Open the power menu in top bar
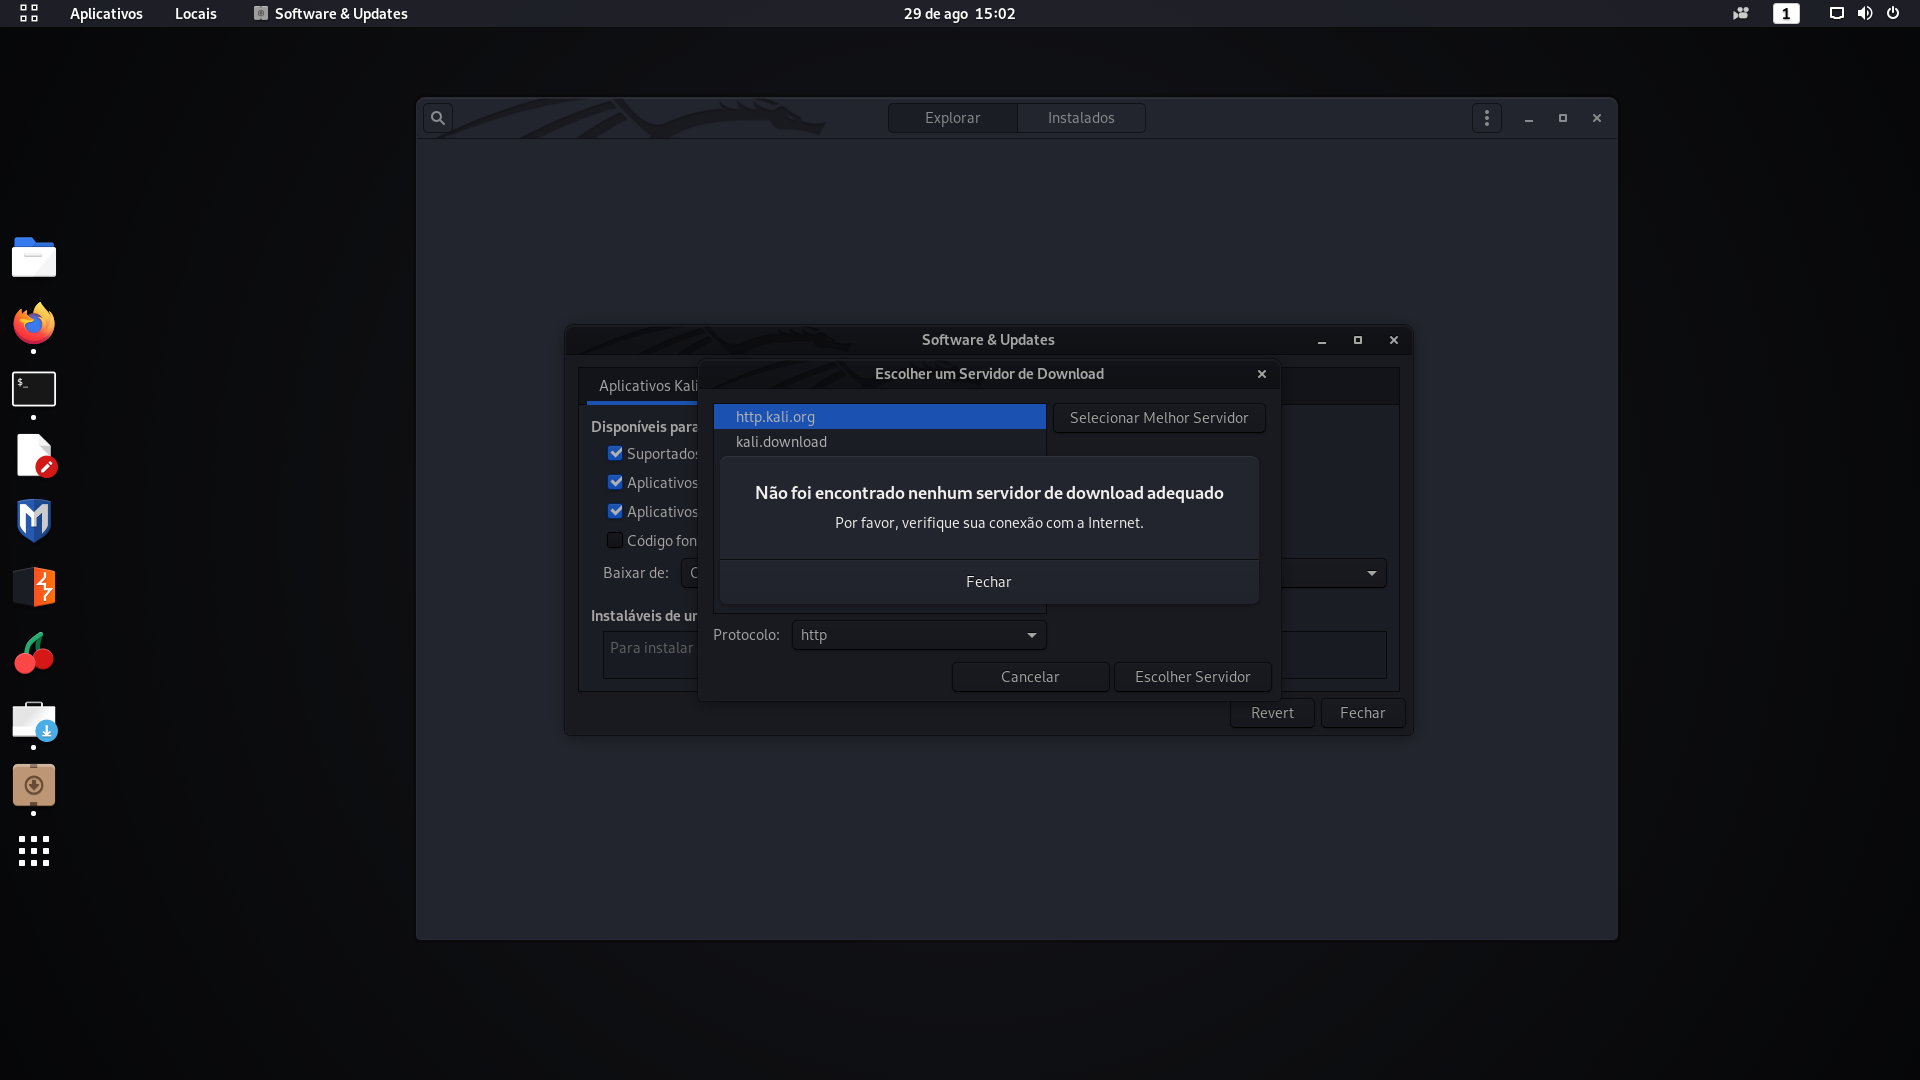Screen dimensions: 1920x1080 click(1893, 13)
